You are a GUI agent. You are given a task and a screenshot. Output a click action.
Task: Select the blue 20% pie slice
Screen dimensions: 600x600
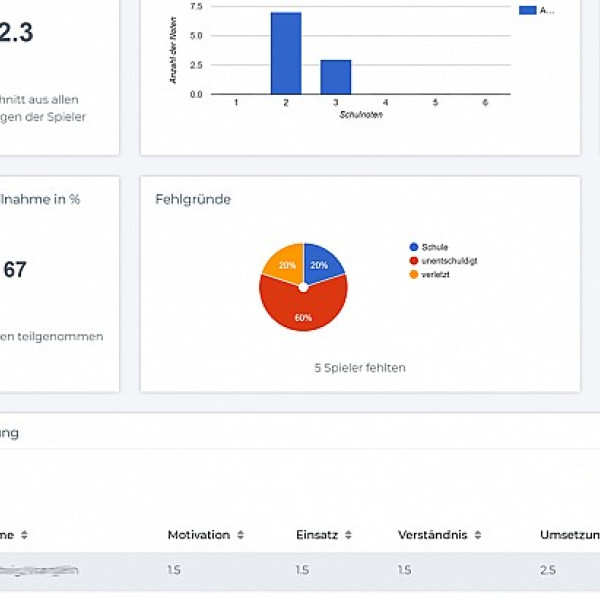322,264
